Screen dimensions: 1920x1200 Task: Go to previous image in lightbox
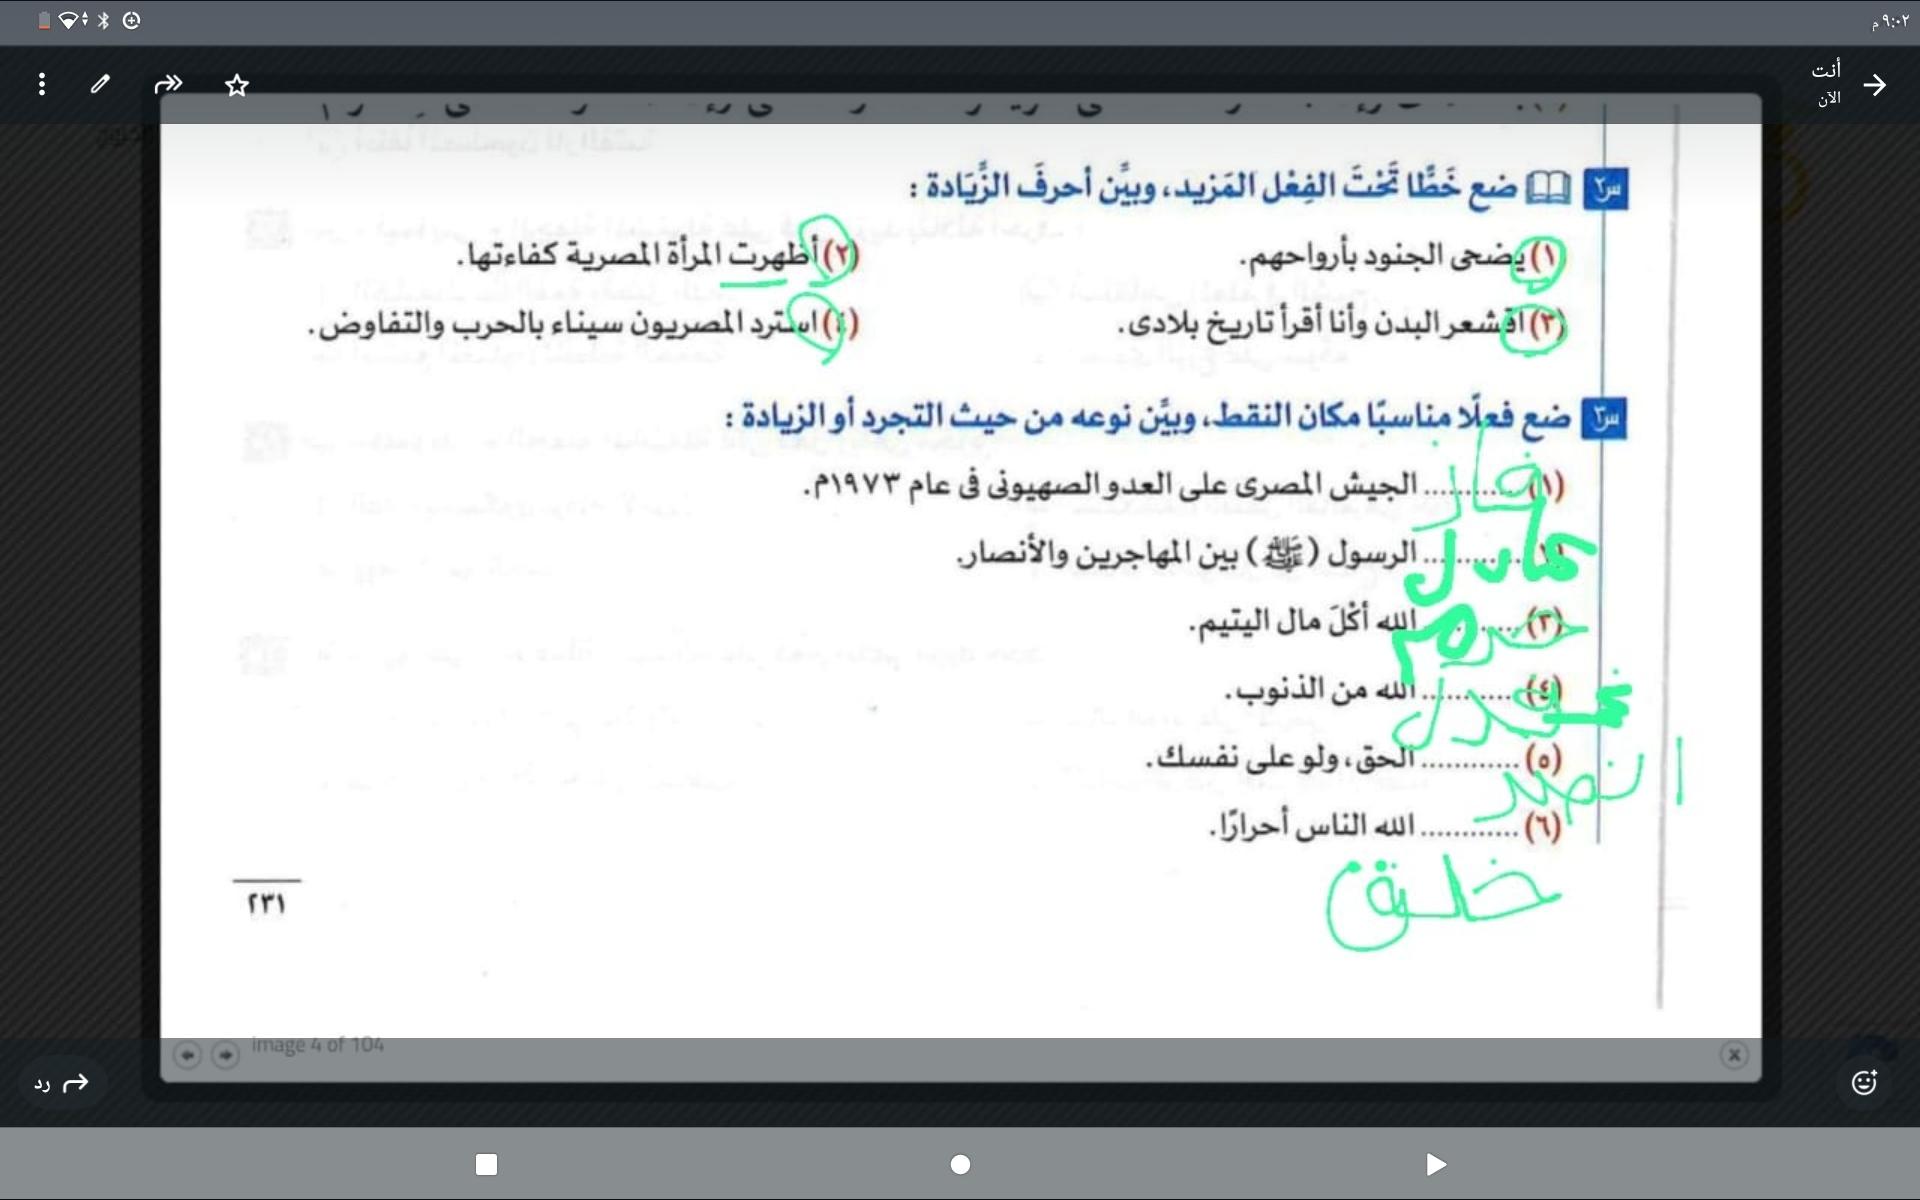point(187,1054)
